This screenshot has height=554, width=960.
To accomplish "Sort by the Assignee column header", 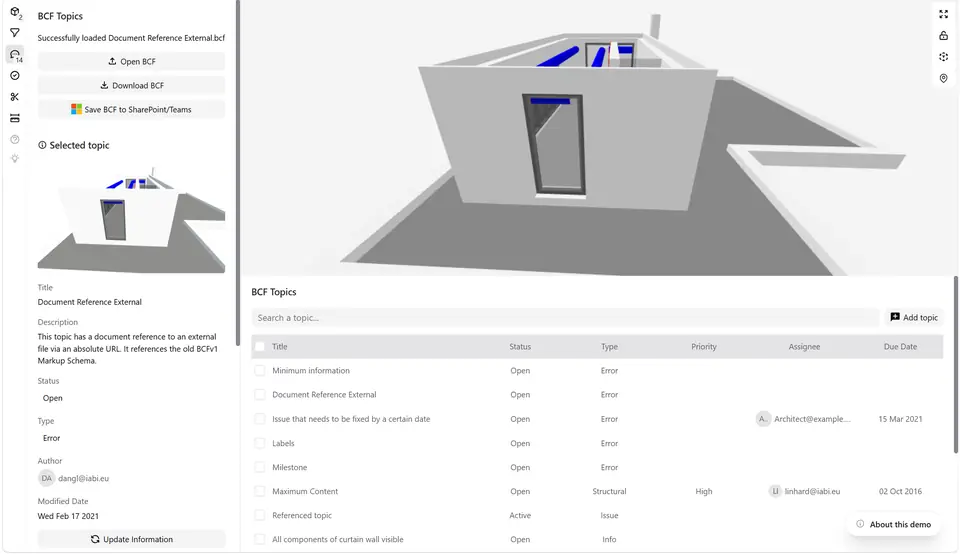I will point(804,346).
